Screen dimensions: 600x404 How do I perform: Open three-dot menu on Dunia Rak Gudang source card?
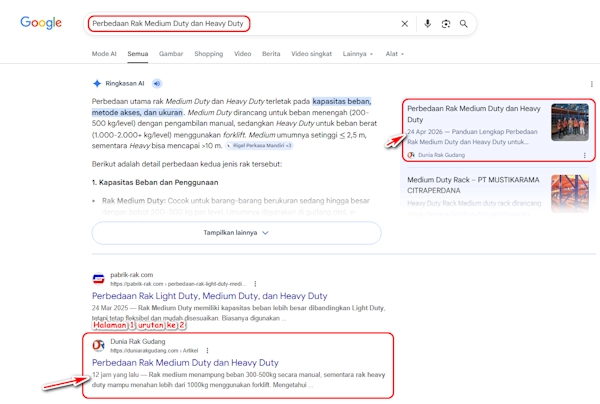[584, 155]
